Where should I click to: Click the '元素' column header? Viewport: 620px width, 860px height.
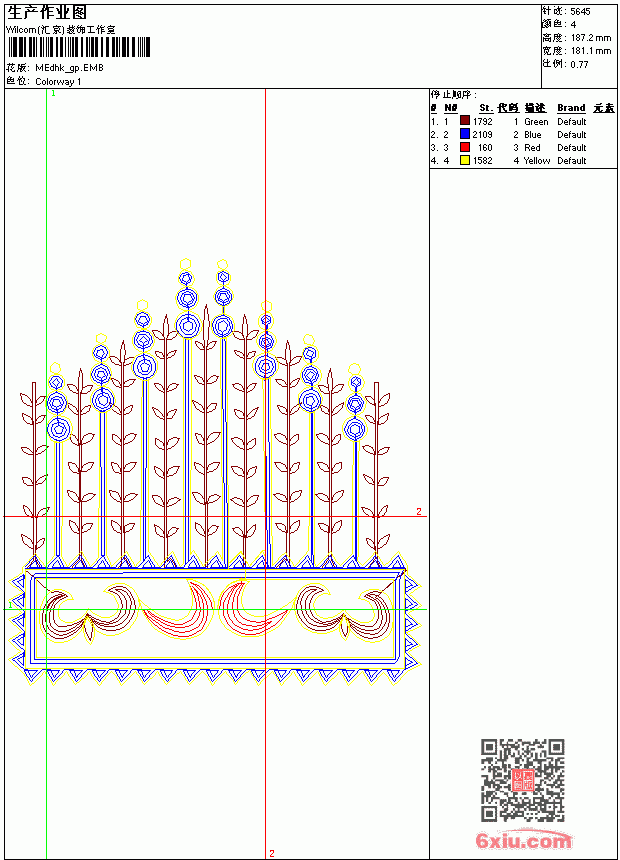pos(604,108)
